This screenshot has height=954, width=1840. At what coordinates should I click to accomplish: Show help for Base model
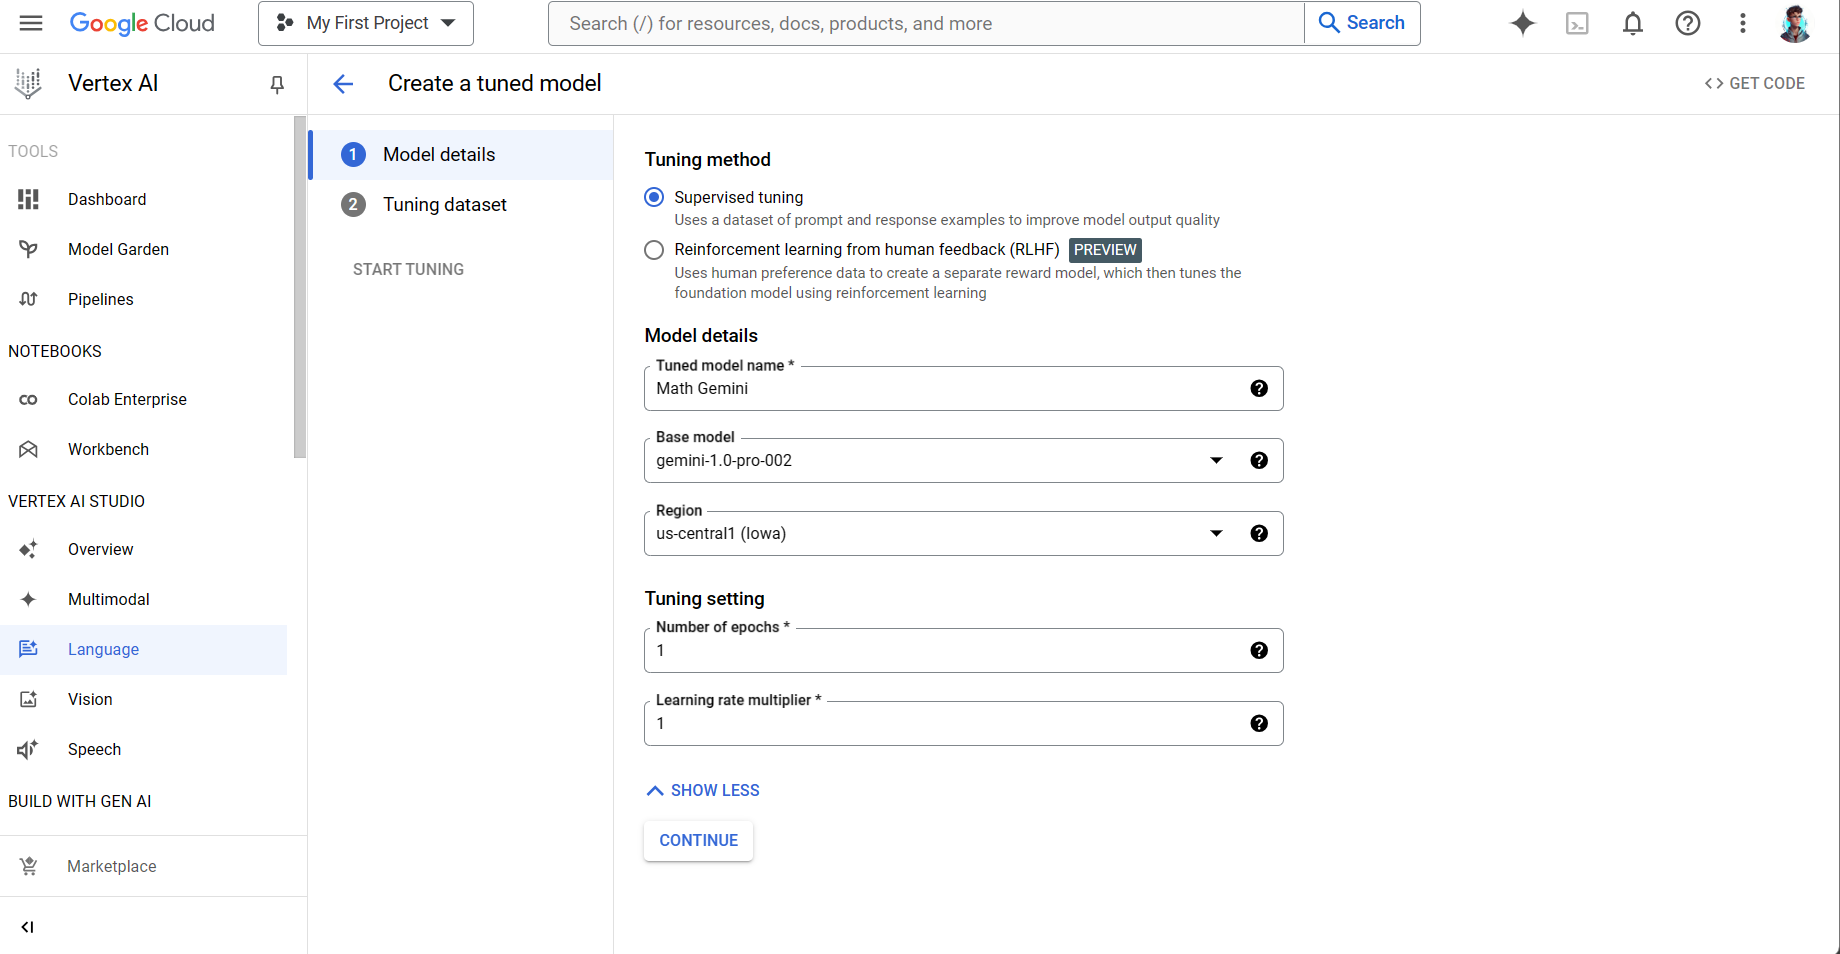coord(1259,461)
